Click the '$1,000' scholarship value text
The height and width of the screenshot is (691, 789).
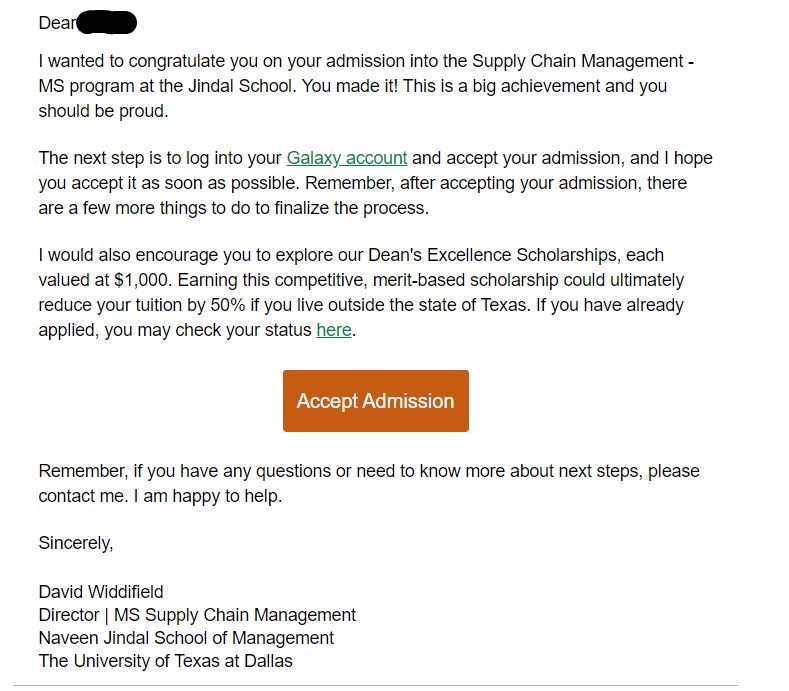pos(143,280)
